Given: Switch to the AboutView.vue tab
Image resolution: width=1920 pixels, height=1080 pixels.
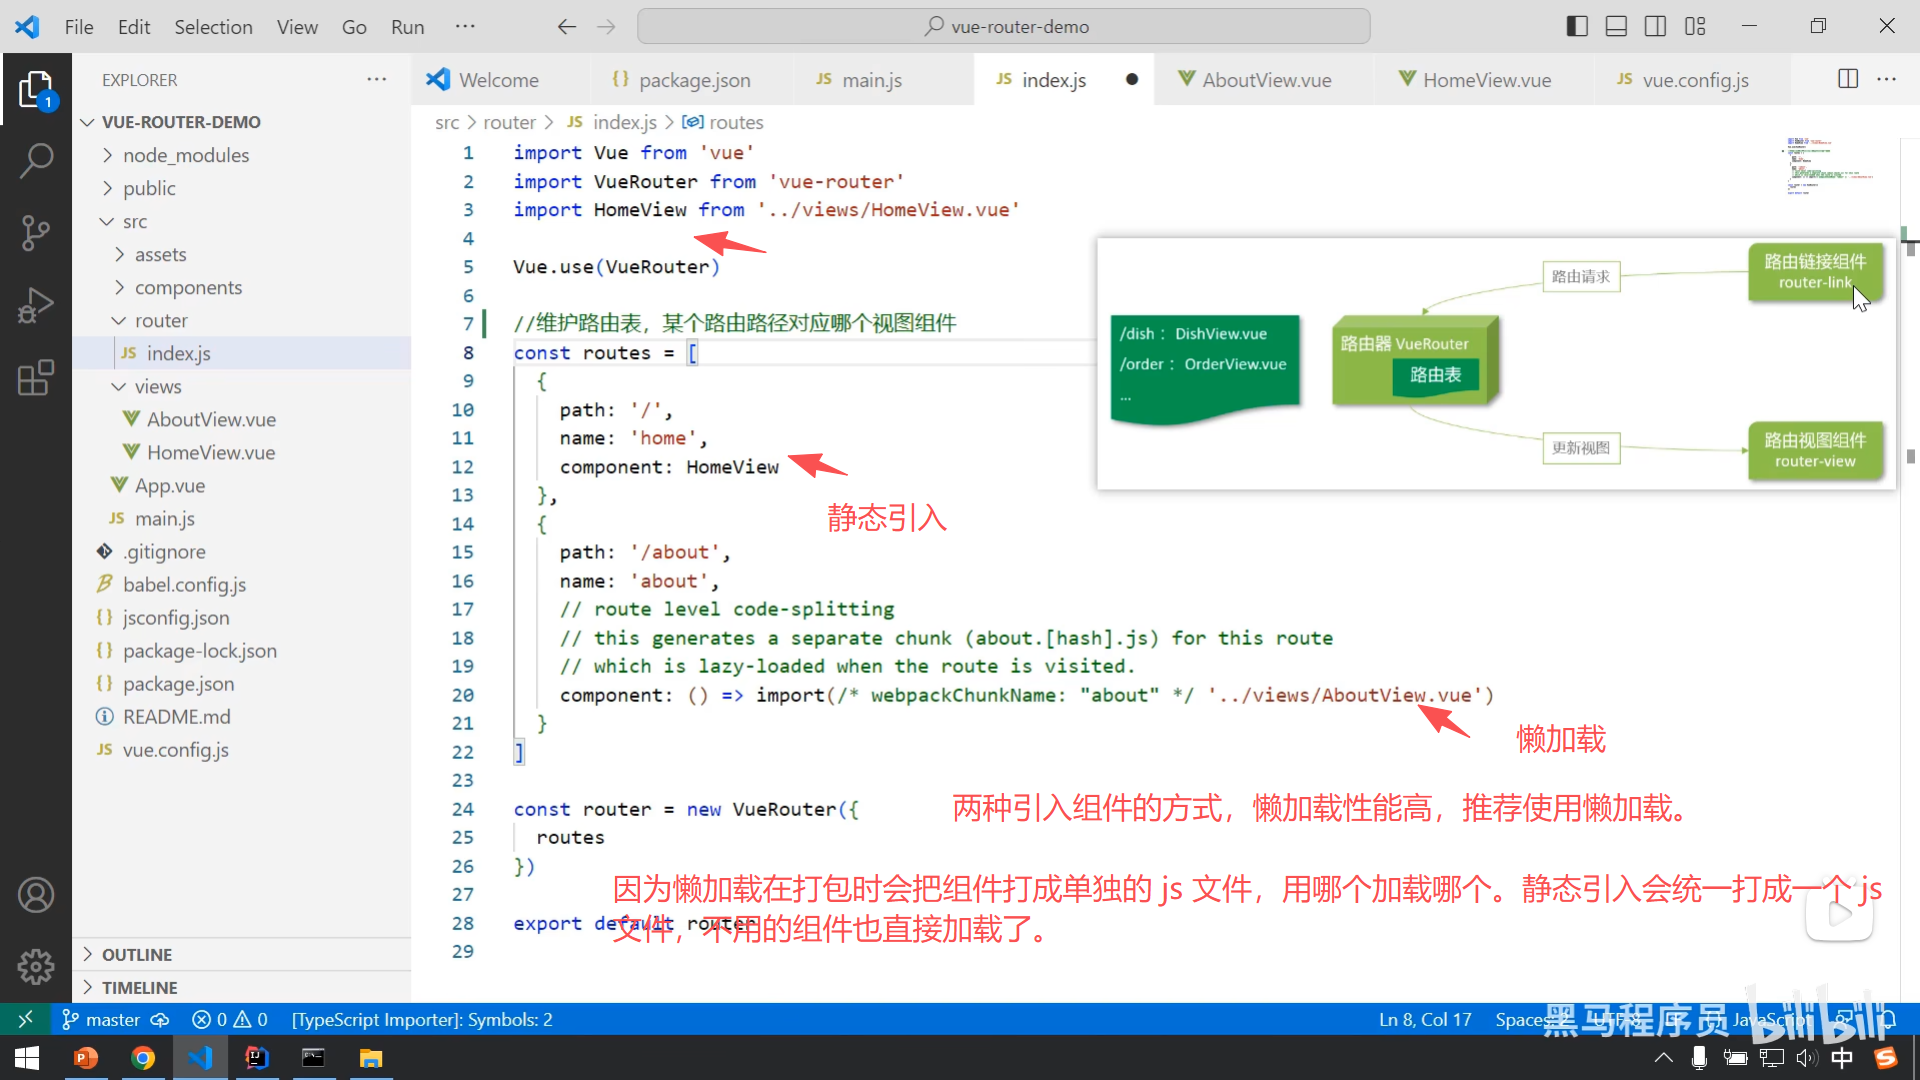Looking at the screenshot, I should click(x=1265, y=80).
